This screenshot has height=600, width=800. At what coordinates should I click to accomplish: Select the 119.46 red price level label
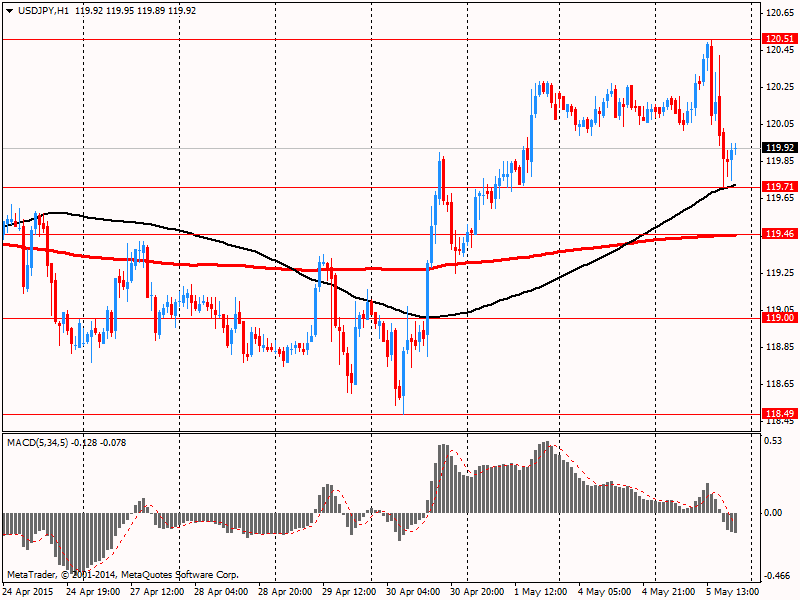pyautogui.click(x=780, y=234)
